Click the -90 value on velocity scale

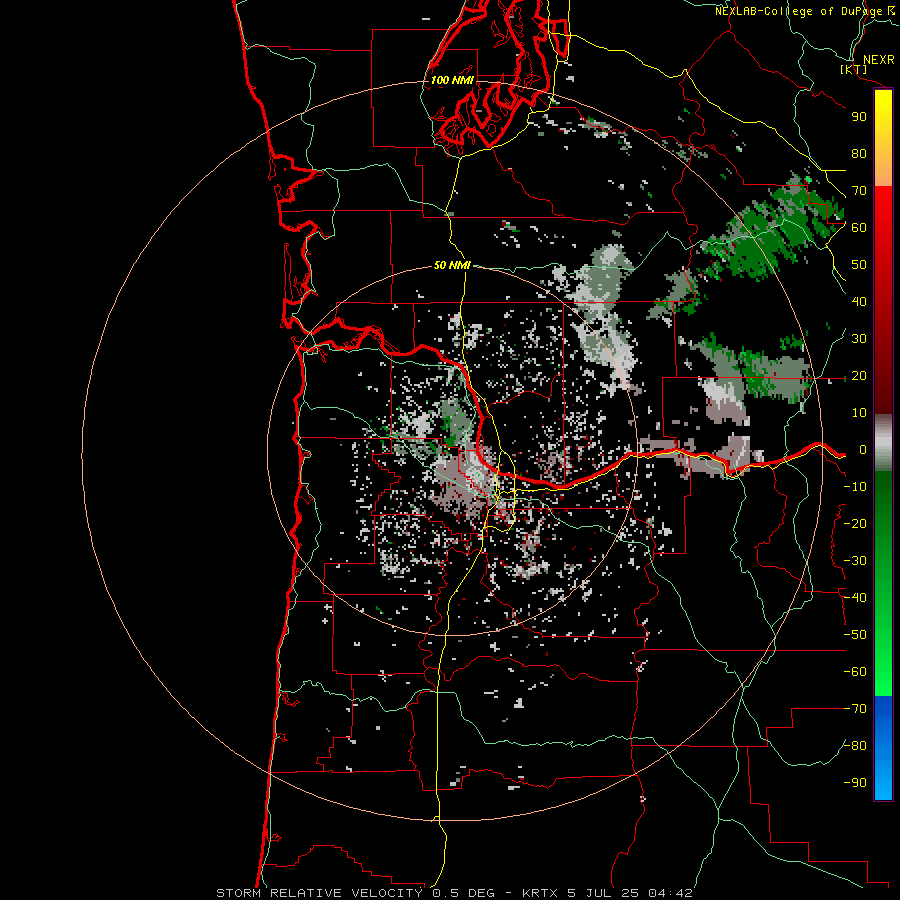click(855, 783)
